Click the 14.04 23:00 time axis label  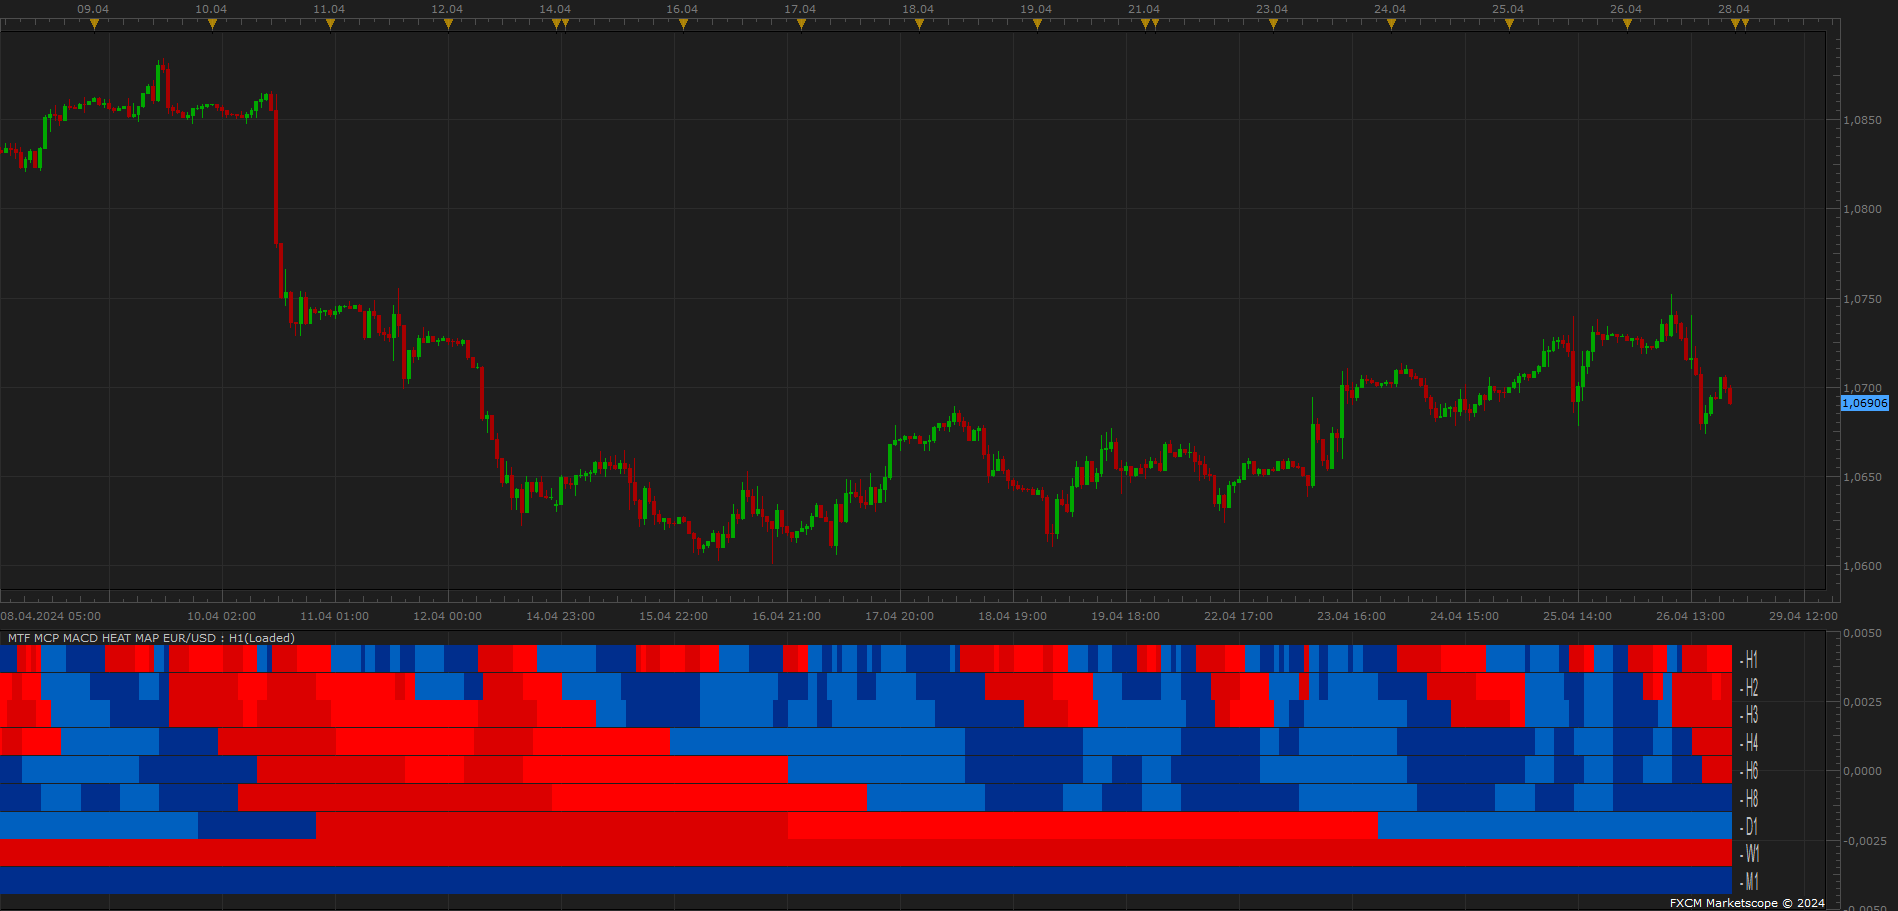tap(561, 616)
